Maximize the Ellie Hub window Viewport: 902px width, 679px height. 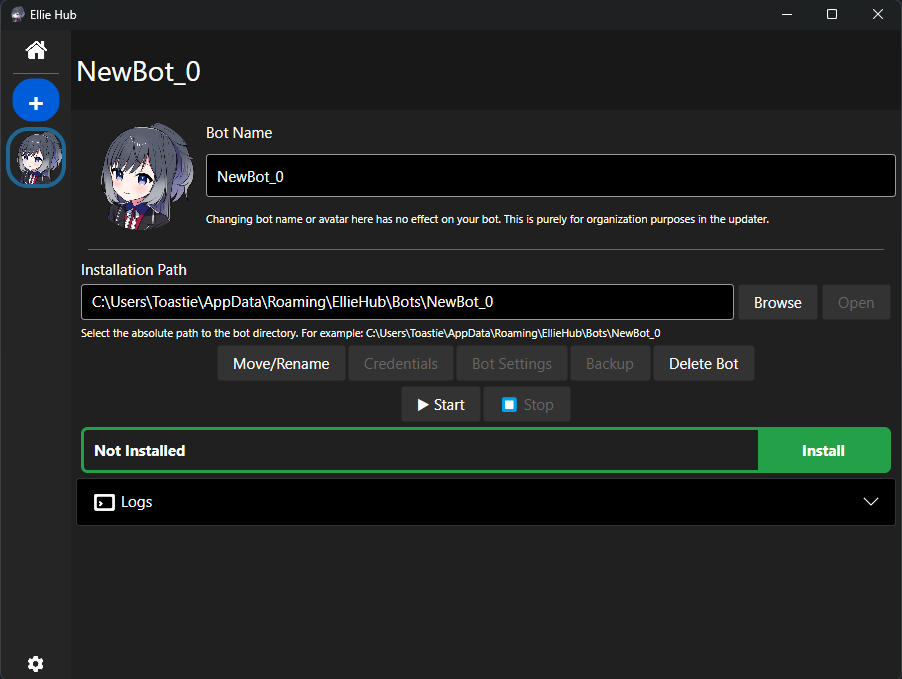[x=832, y=14]
